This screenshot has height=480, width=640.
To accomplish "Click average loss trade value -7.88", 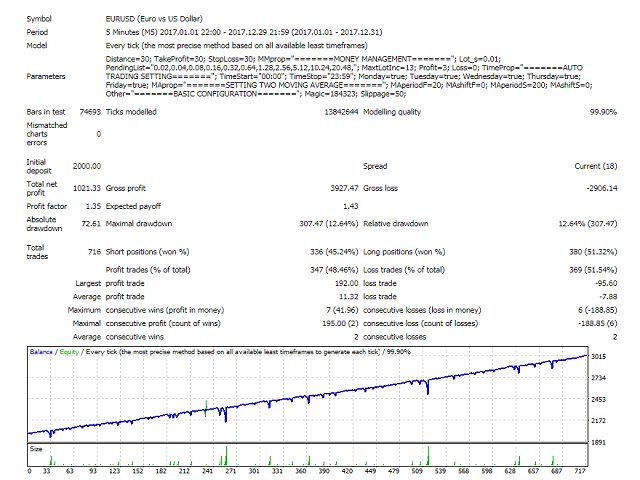I will [608, 297].
